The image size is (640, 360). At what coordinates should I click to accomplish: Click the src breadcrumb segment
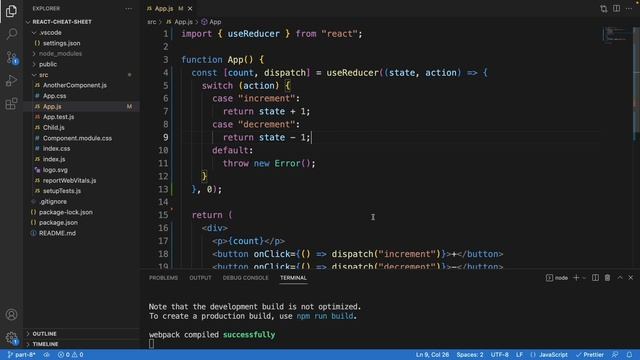(152, 22)
